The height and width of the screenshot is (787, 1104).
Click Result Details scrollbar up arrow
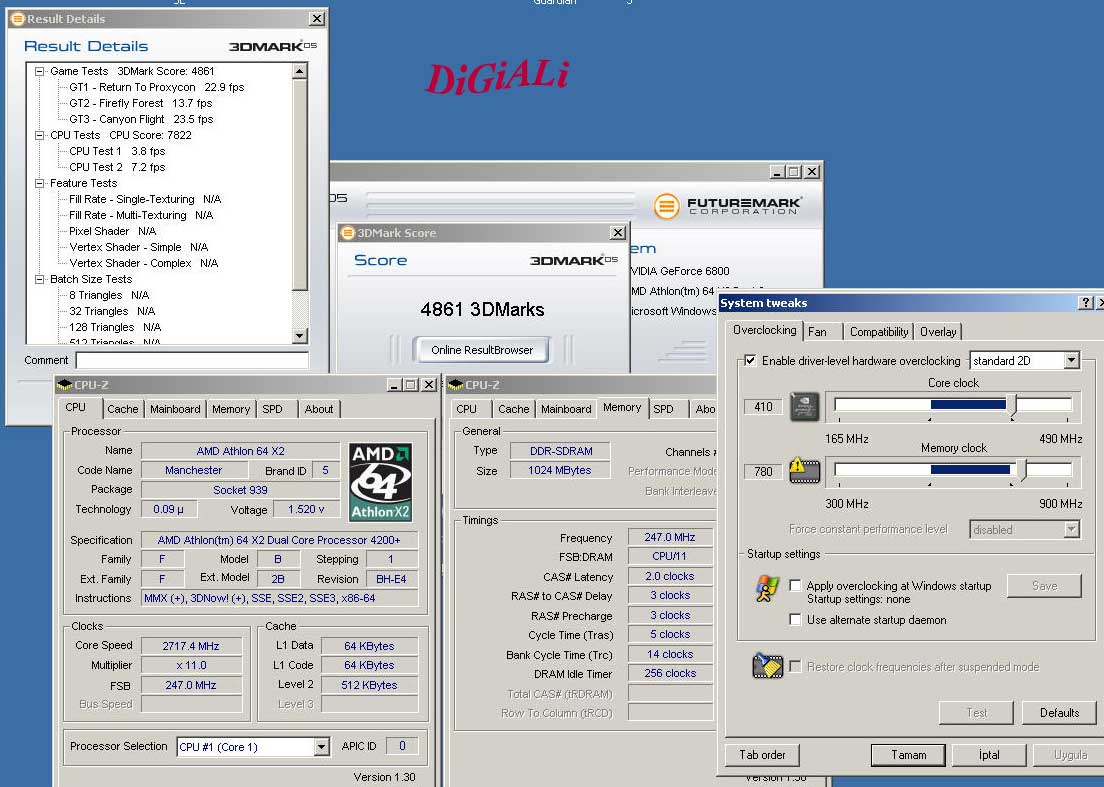tap(300, 72)
